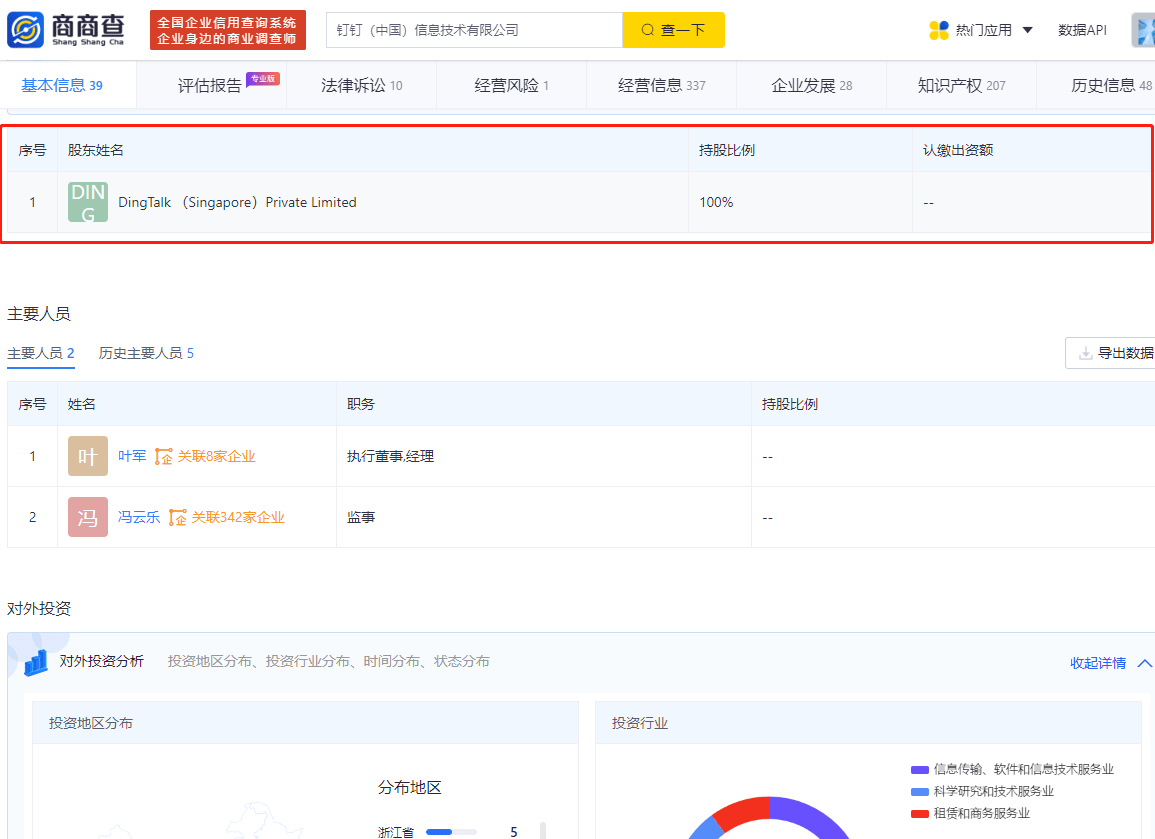Click the related-companies icon beside 叶军
Image resolution: width=1155 pixels, height=839 pixels.
[164, 456]
